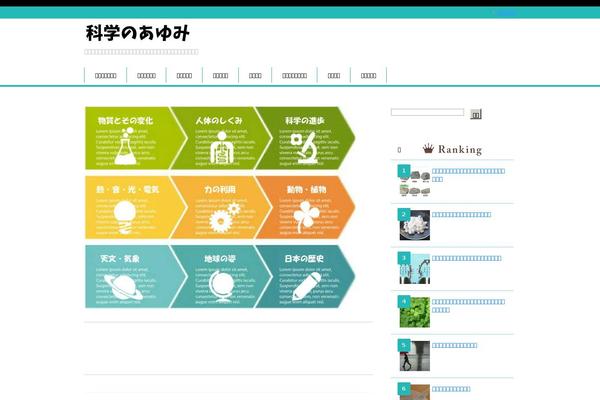This screenshot has height=400, width=600.
Task: Click the gears icon in the orange tile
Action: [x=225, y=217]
